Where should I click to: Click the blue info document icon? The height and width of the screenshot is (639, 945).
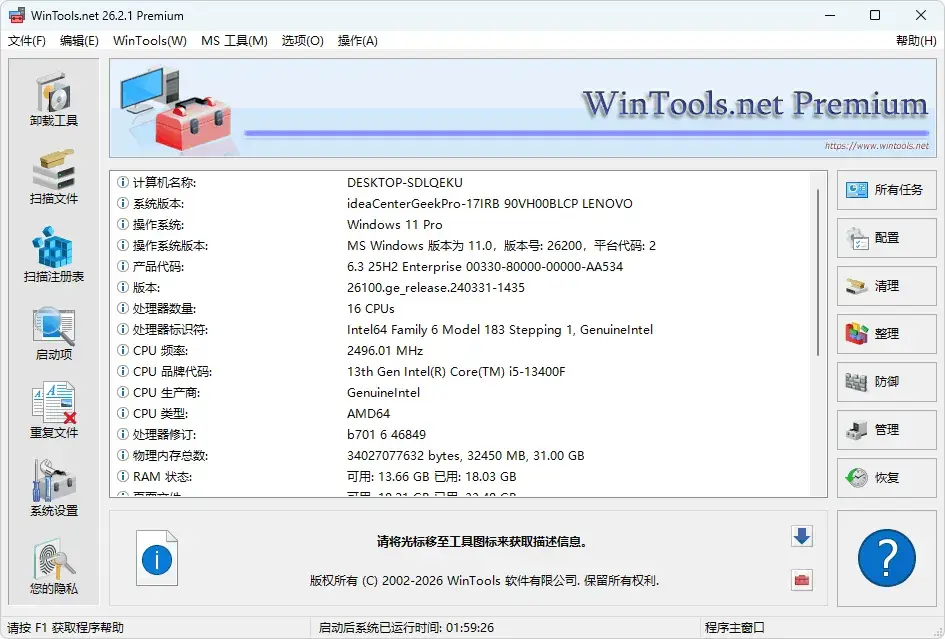tap(157, 558)
